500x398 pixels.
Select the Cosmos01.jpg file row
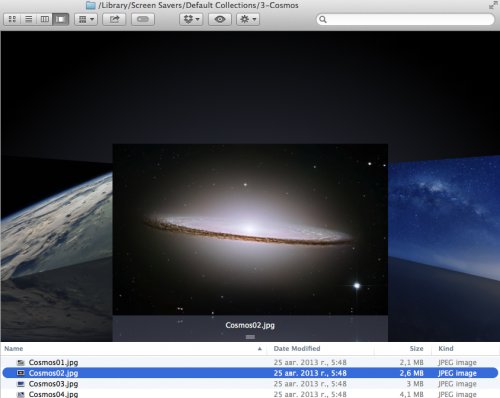click(250, 362)
